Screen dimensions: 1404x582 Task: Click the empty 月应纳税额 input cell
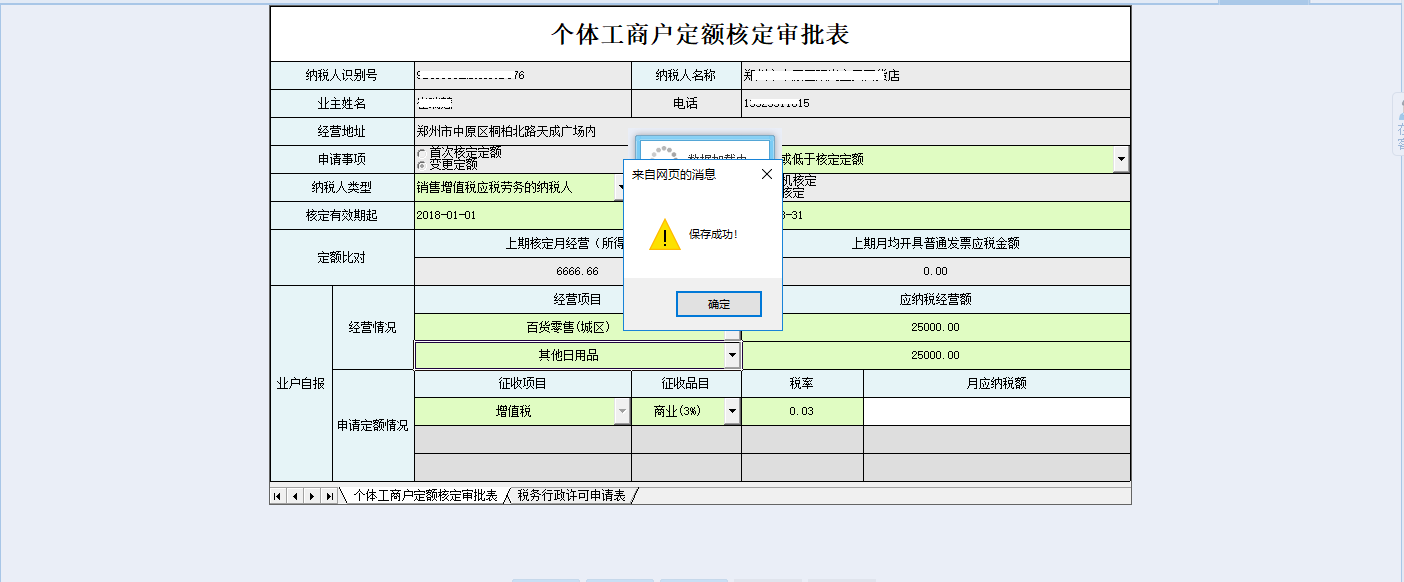pos(995,411)
